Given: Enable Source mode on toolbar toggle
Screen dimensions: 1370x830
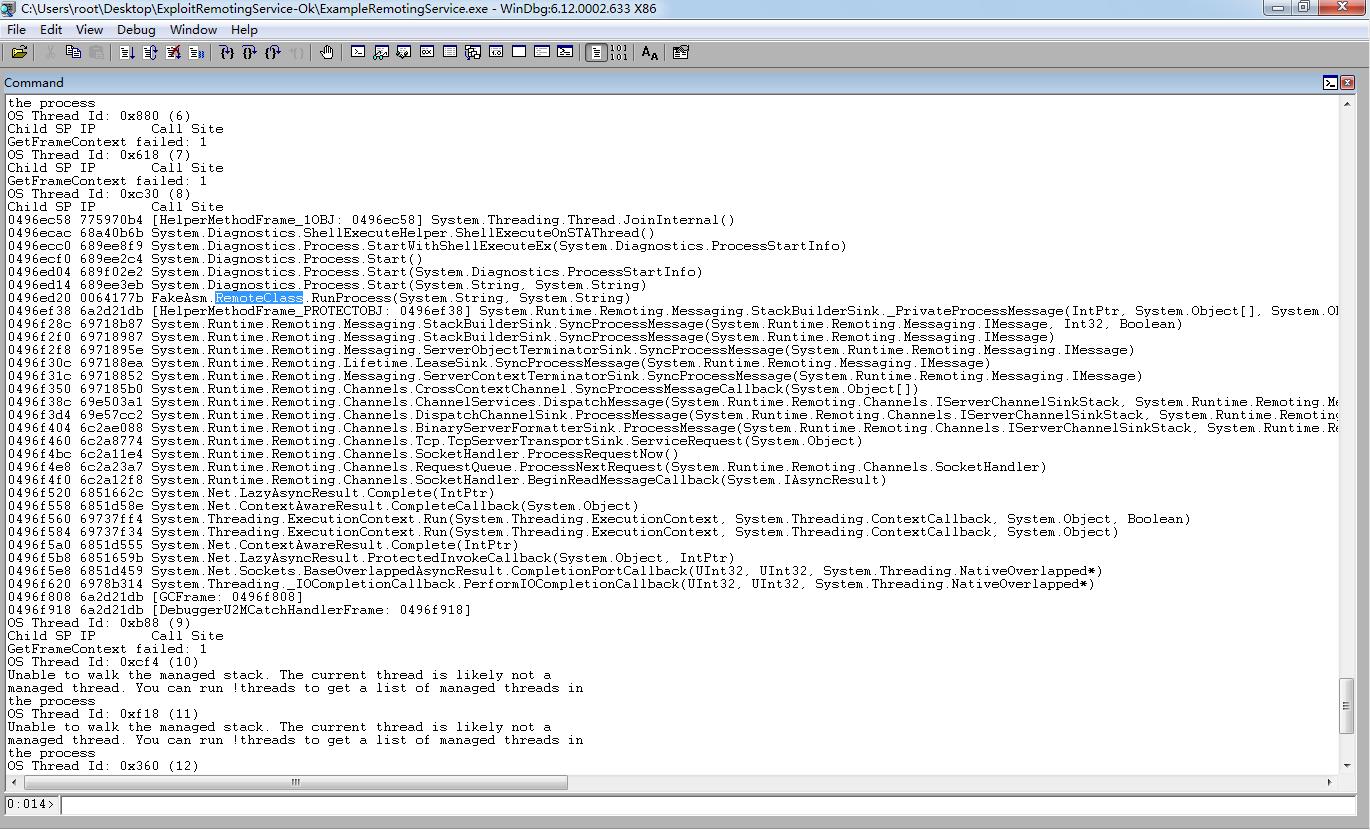Looking at the screenshot, I should point(596,52).
